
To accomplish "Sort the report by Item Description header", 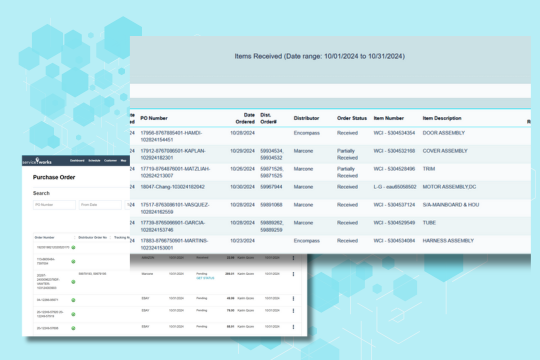I will point(442,118).
